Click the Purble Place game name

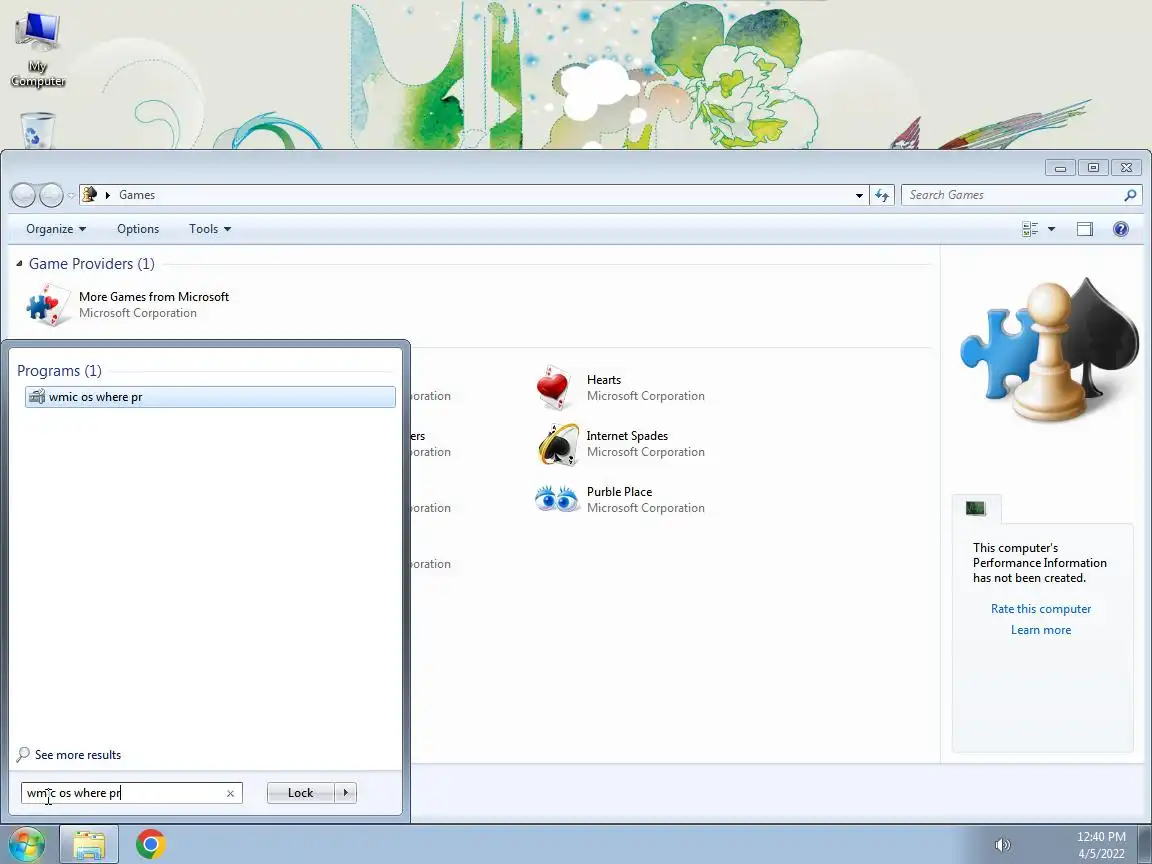pos(619,492)
